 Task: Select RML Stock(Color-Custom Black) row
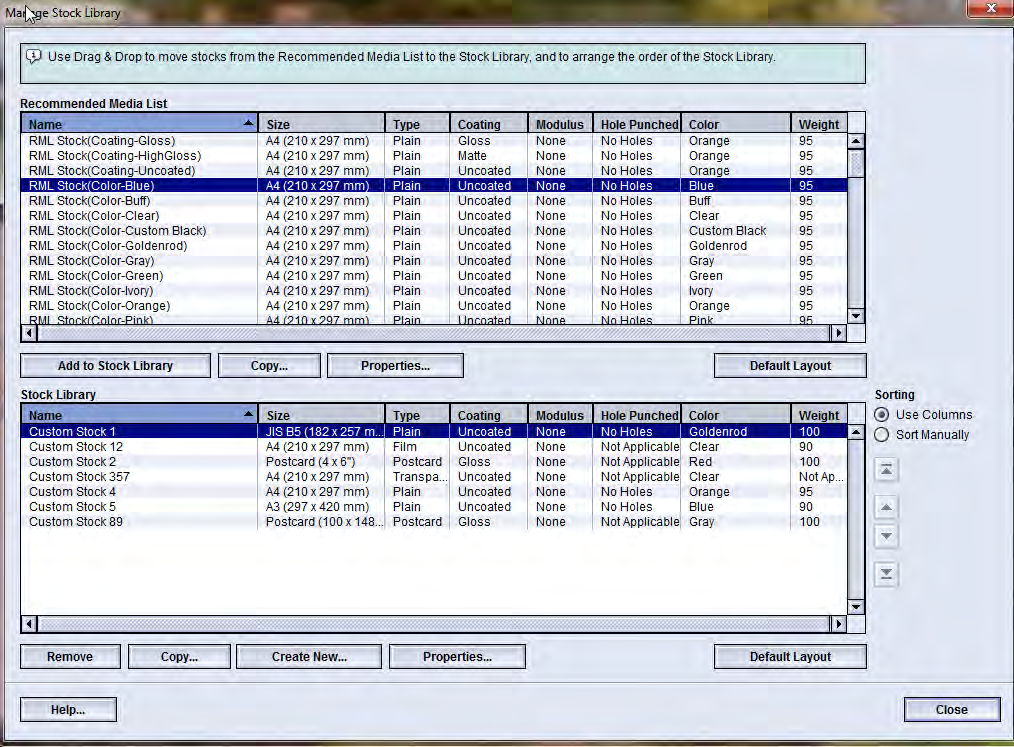tap(434, 231)
